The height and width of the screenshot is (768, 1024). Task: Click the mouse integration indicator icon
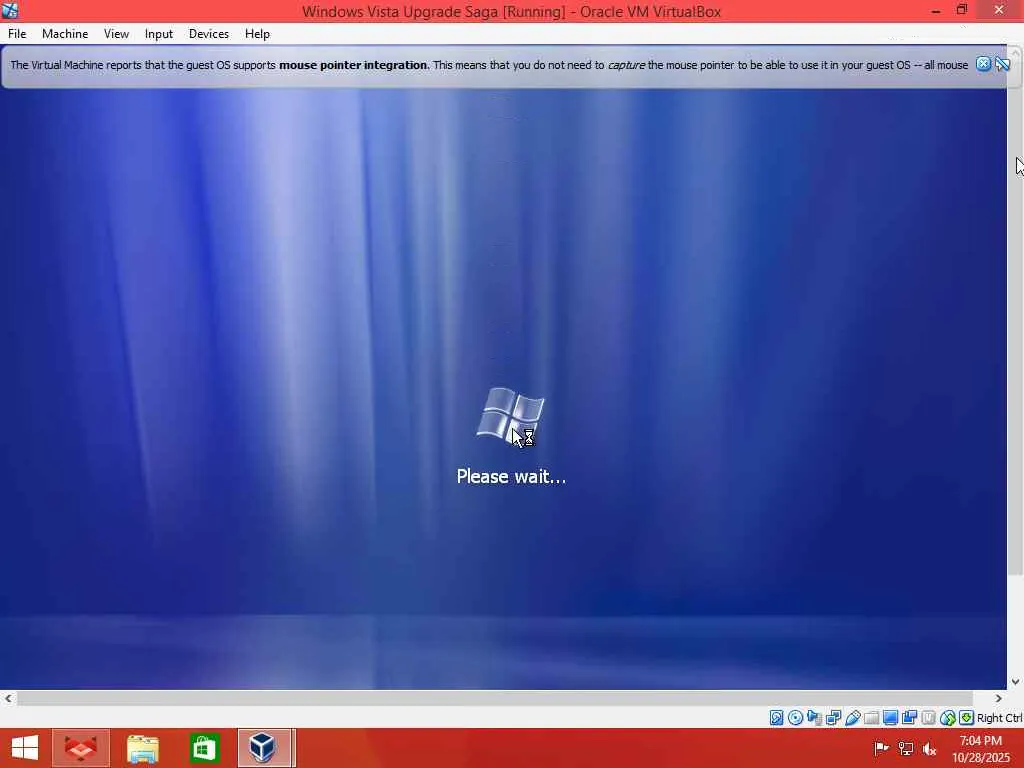tap(948, 718)
